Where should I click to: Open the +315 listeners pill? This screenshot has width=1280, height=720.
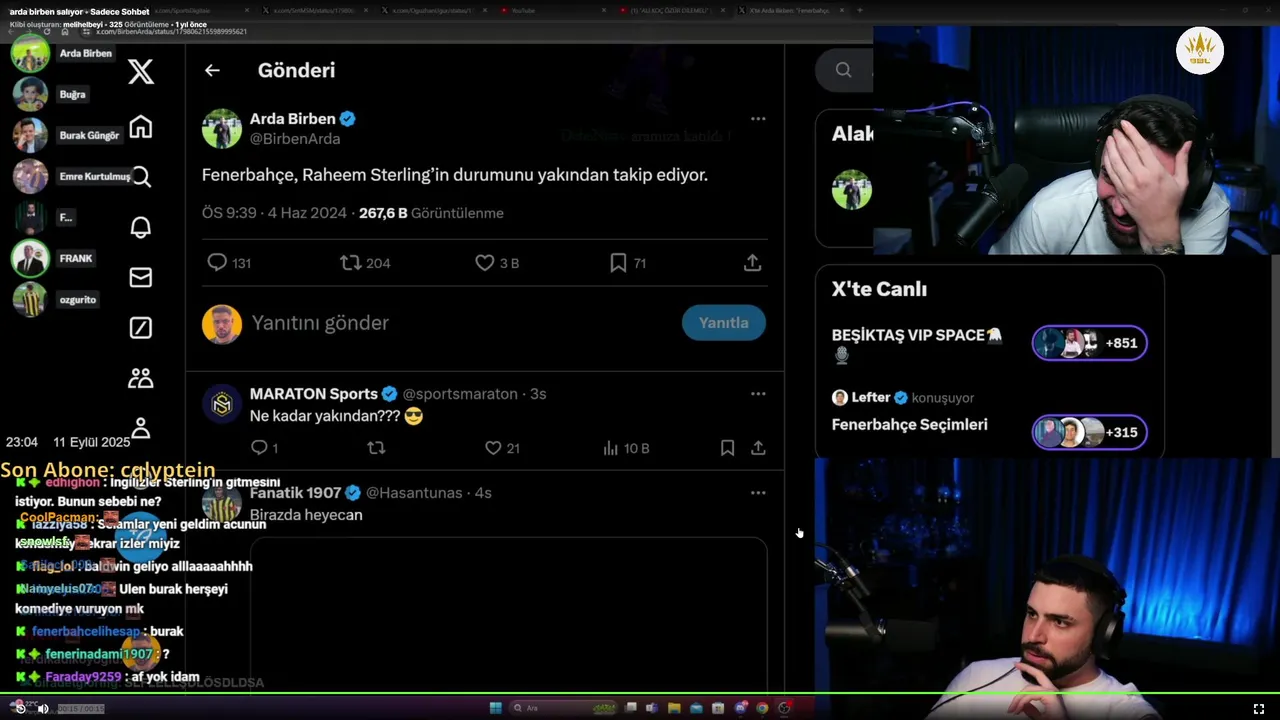[1090, 432]
